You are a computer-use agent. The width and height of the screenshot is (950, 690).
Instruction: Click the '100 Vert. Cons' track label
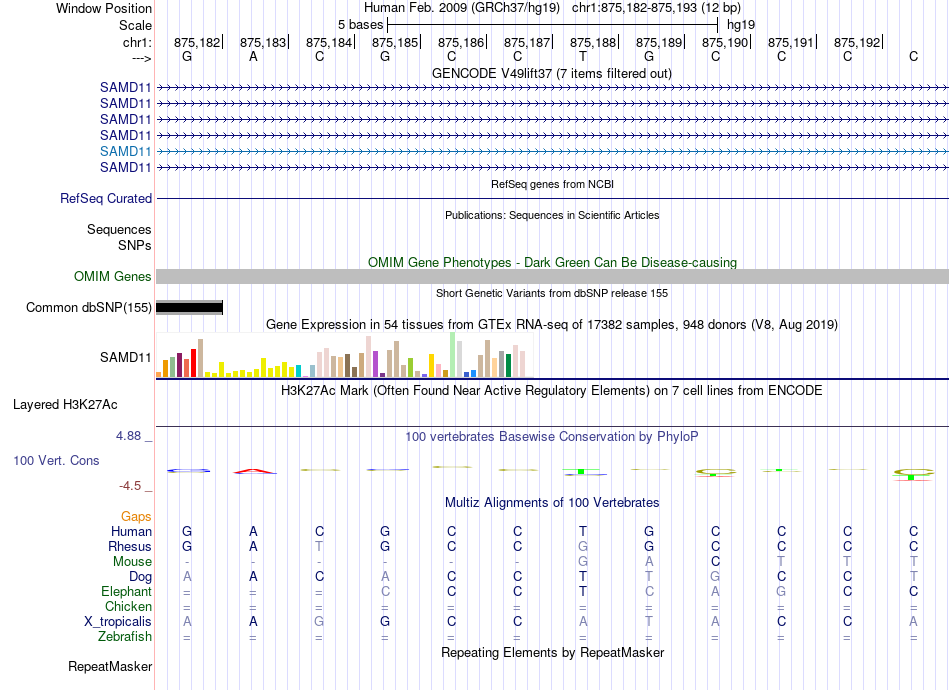click(x=56, y=460)
